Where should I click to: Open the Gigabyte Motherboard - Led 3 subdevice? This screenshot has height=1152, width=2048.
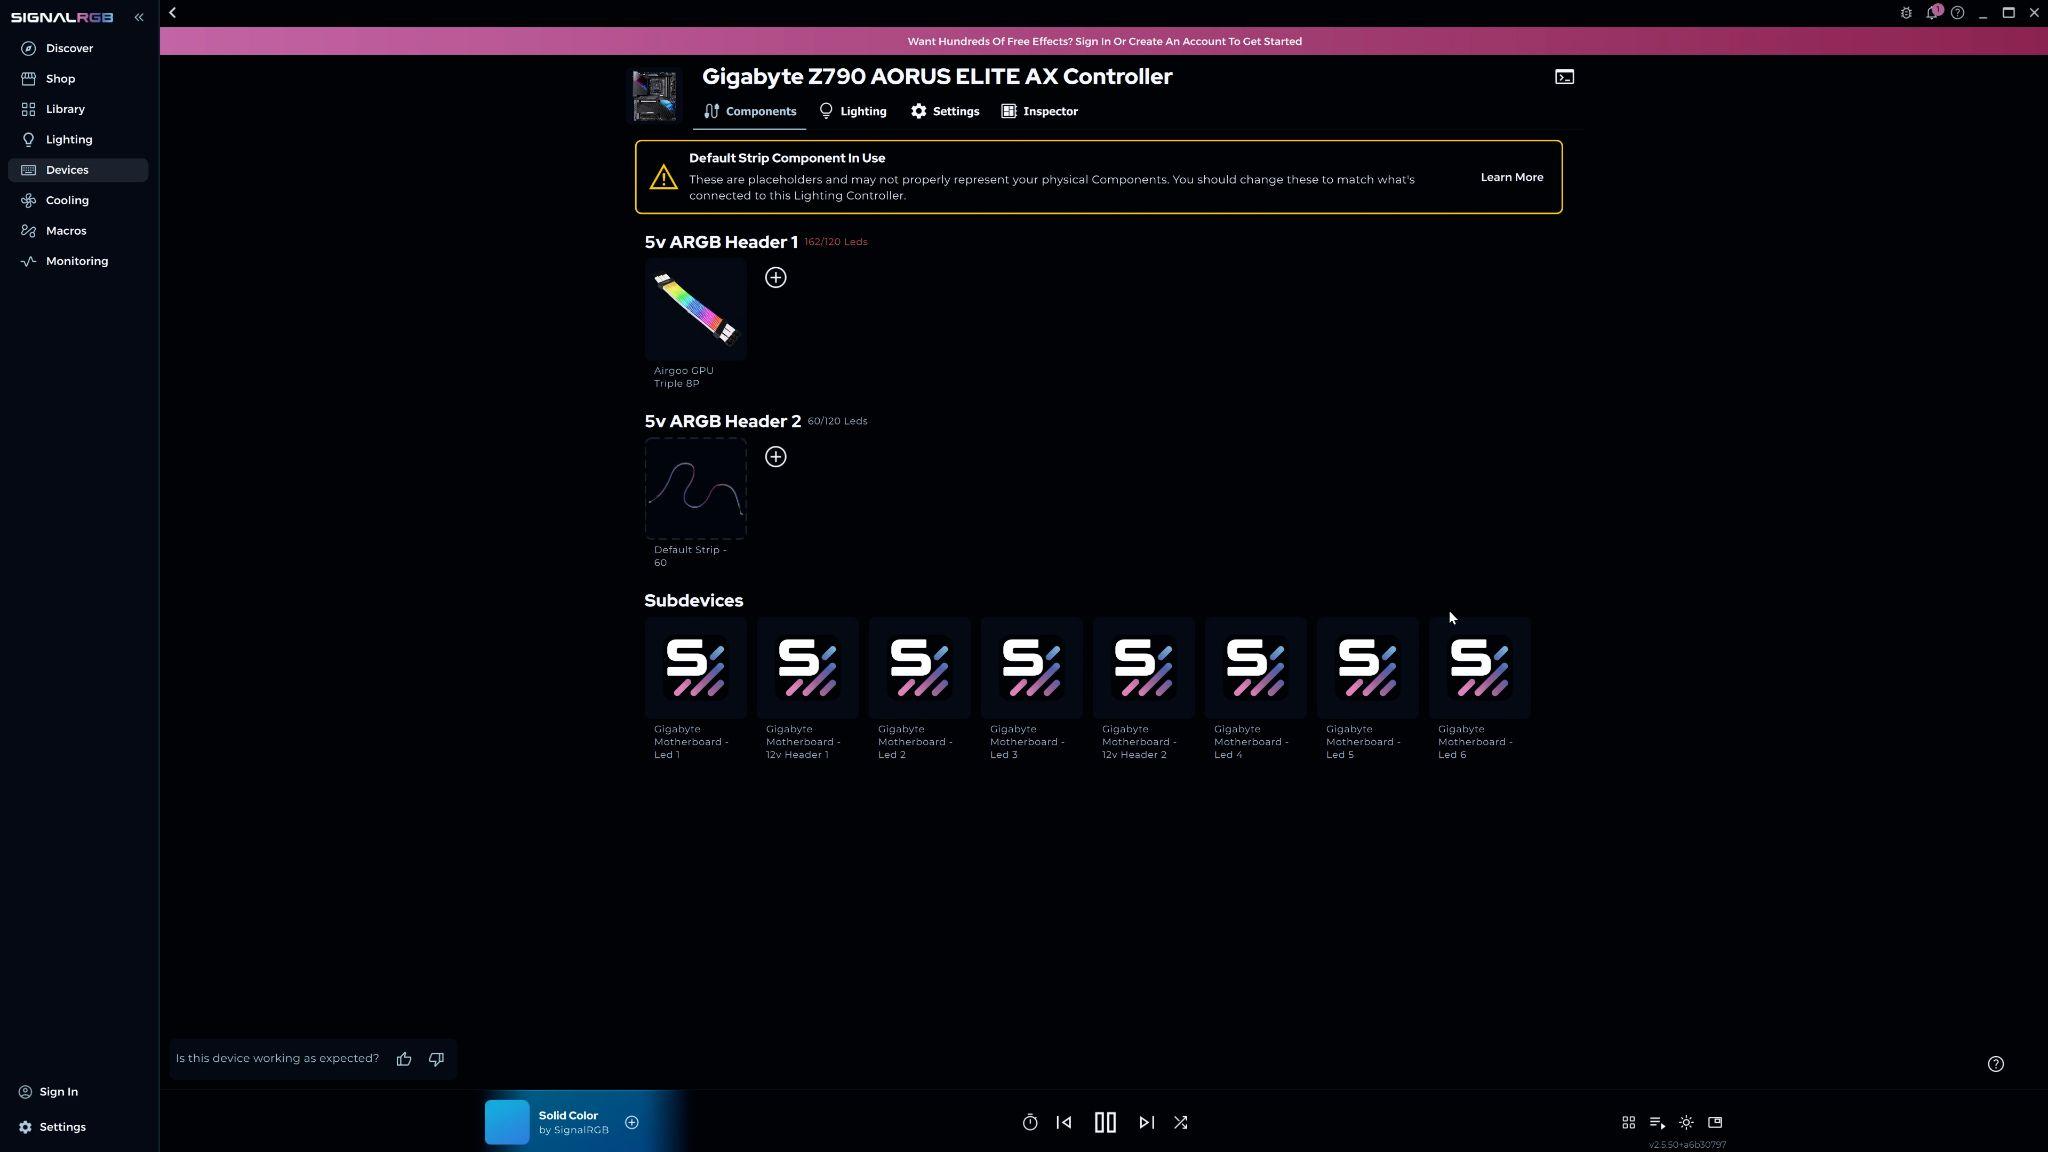[x=1032, y=668]
